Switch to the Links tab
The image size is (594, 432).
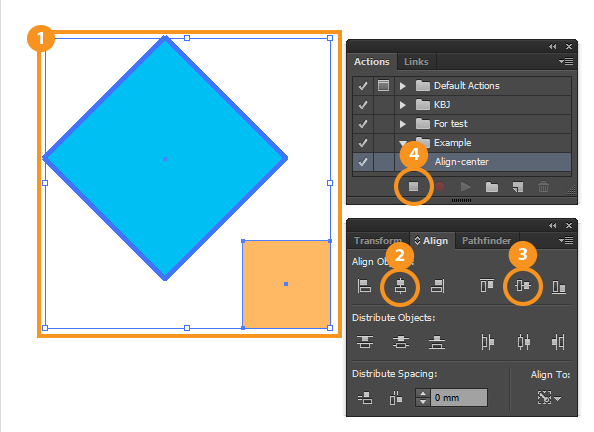[x=416, y=62]
